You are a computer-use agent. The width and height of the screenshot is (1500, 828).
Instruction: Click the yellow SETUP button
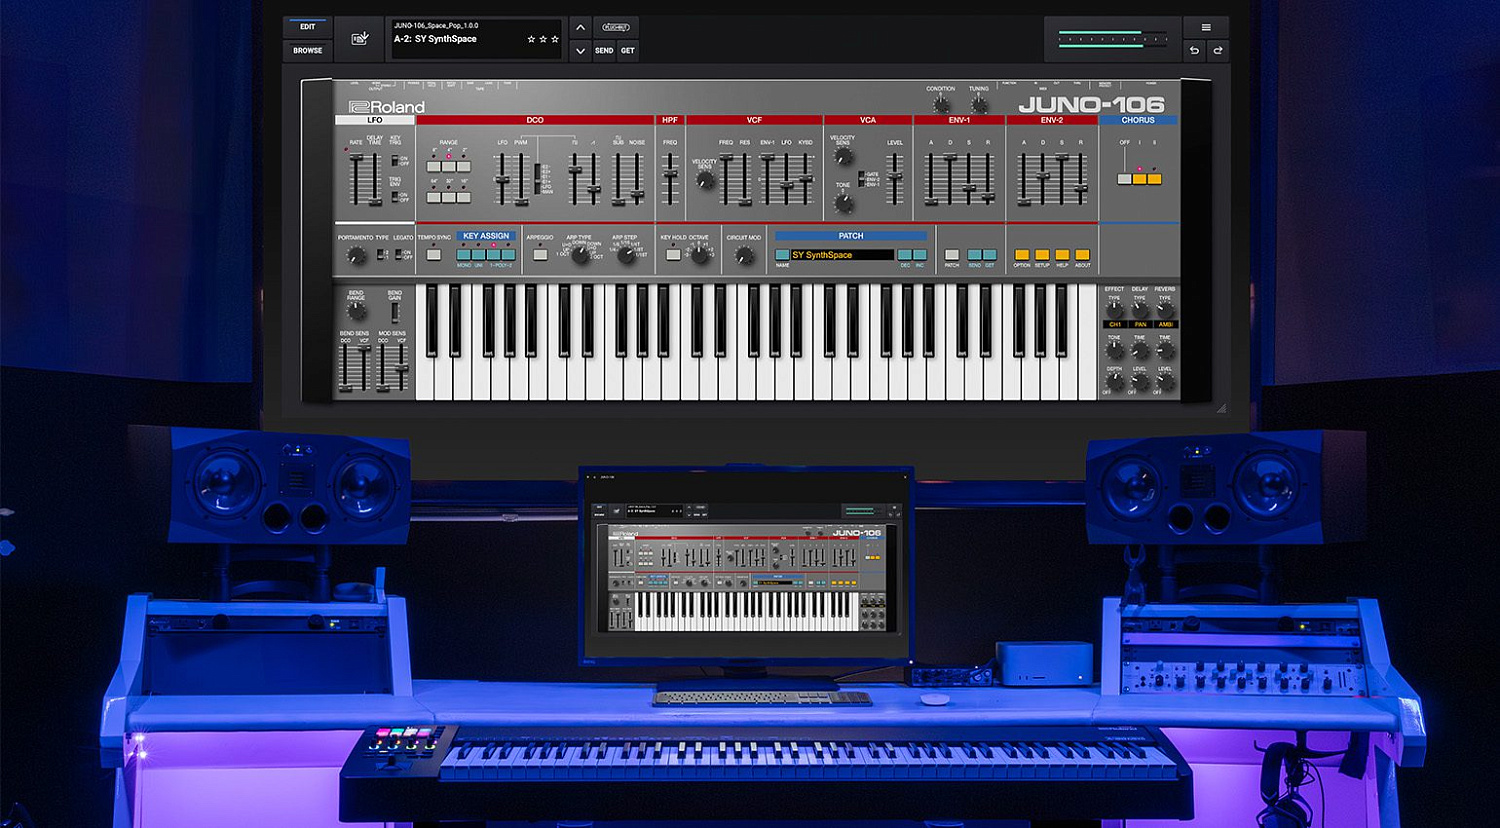point(1042,255)
